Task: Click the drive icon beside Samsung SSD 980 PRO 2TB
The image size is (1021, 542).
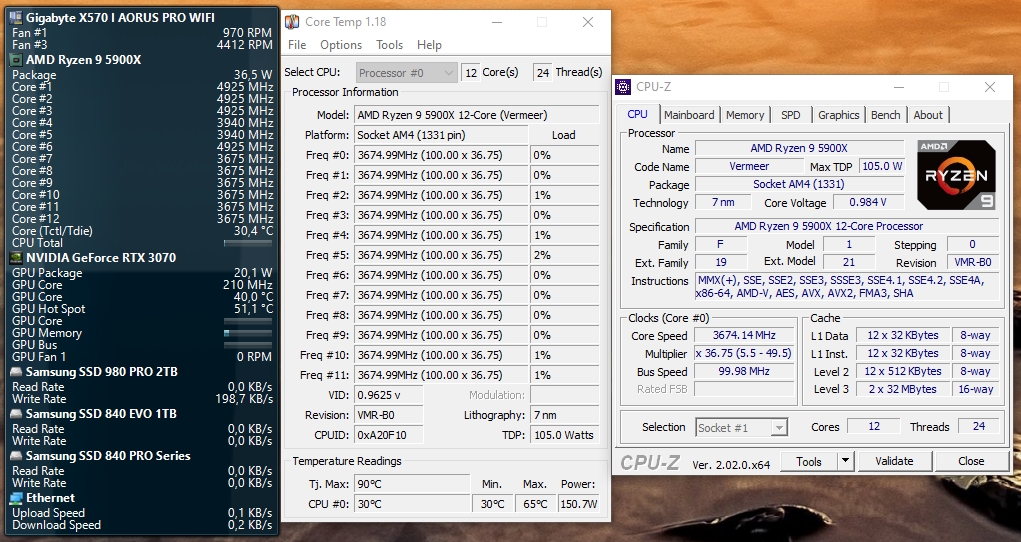Action: tap(17, 372)
